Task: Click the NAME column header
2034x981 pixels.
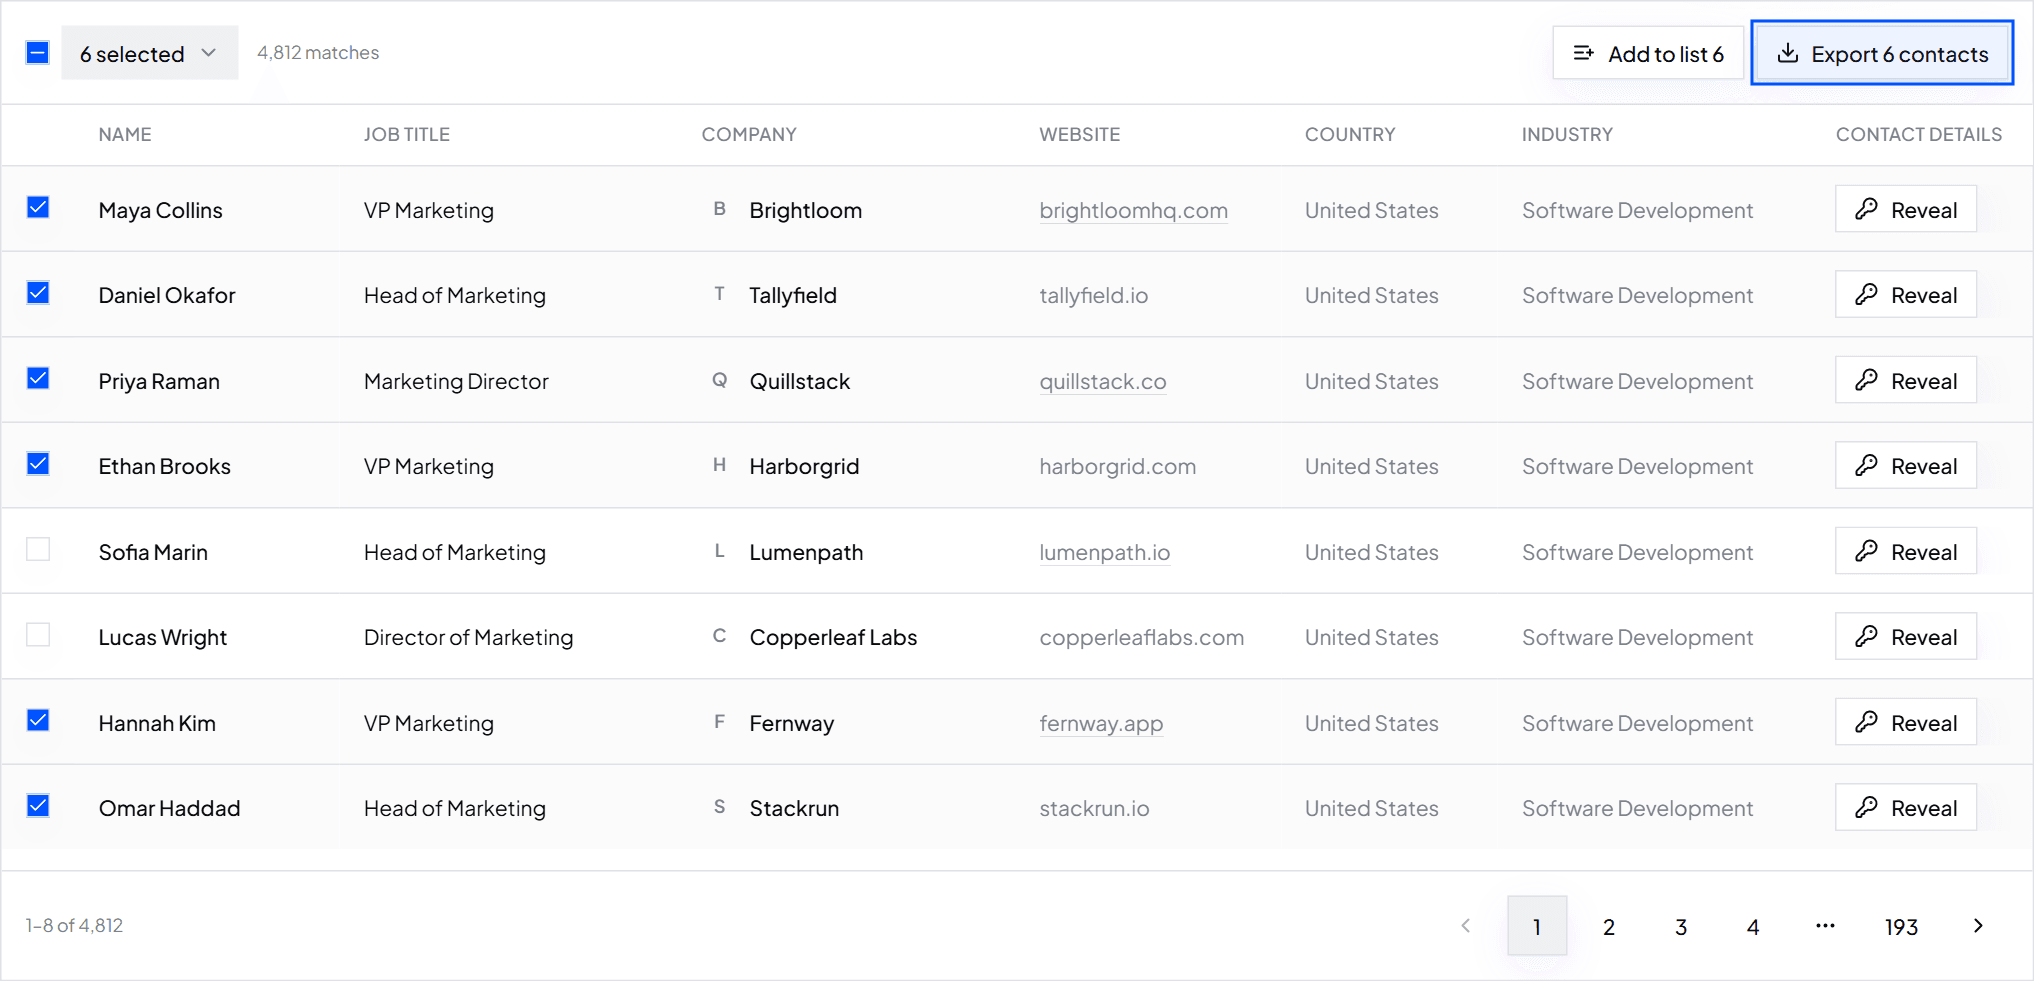Action: pos(125,134)
